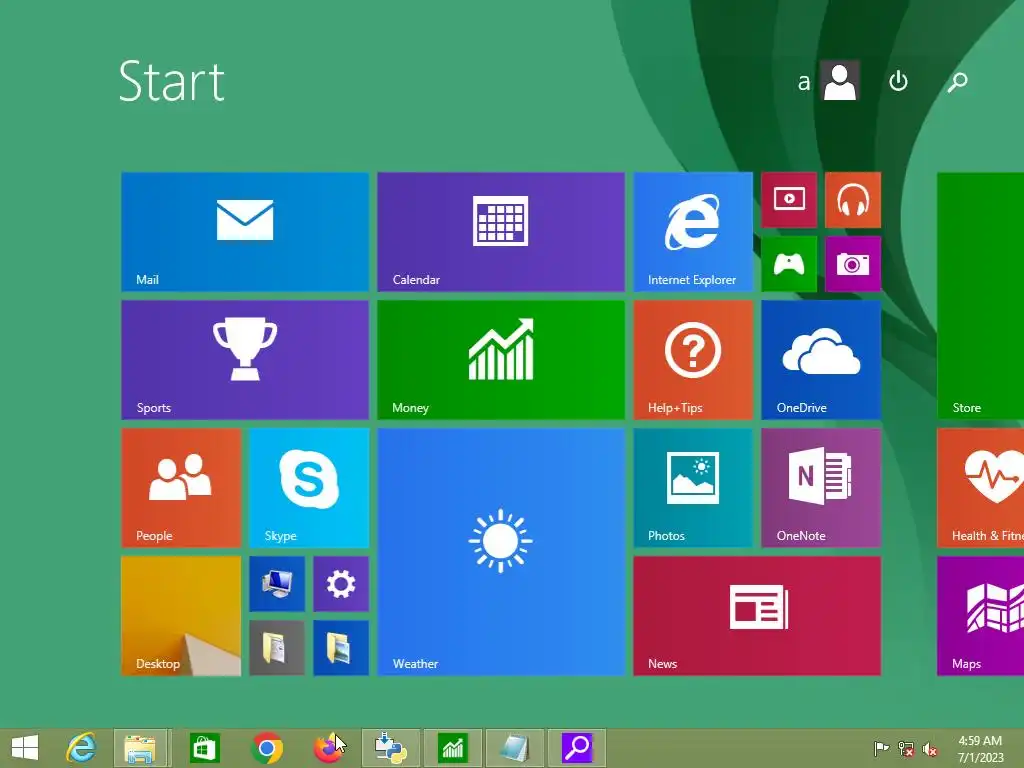Open the Music tile with headphones icon
1024x768 pixels.
click(853, 200)
